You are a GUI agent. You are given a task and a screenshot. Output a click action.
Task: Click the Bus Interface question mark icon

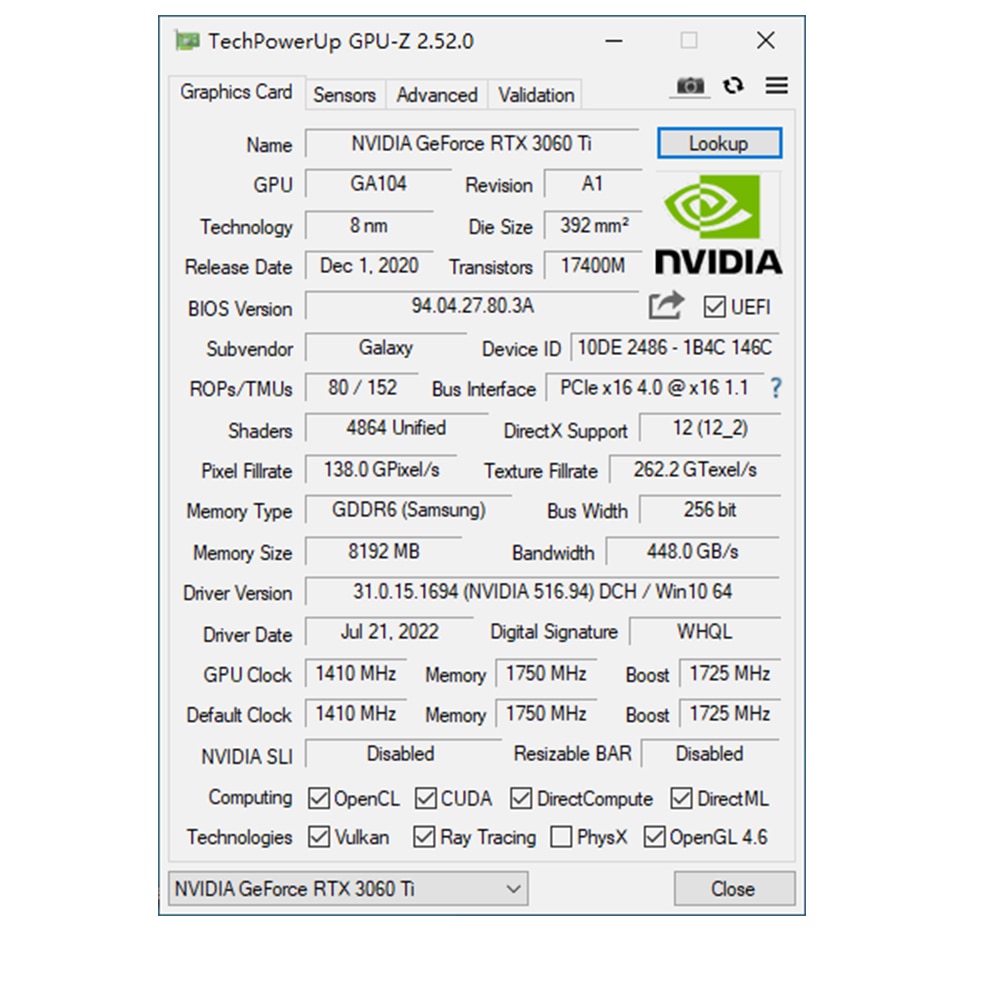(775, 389)
